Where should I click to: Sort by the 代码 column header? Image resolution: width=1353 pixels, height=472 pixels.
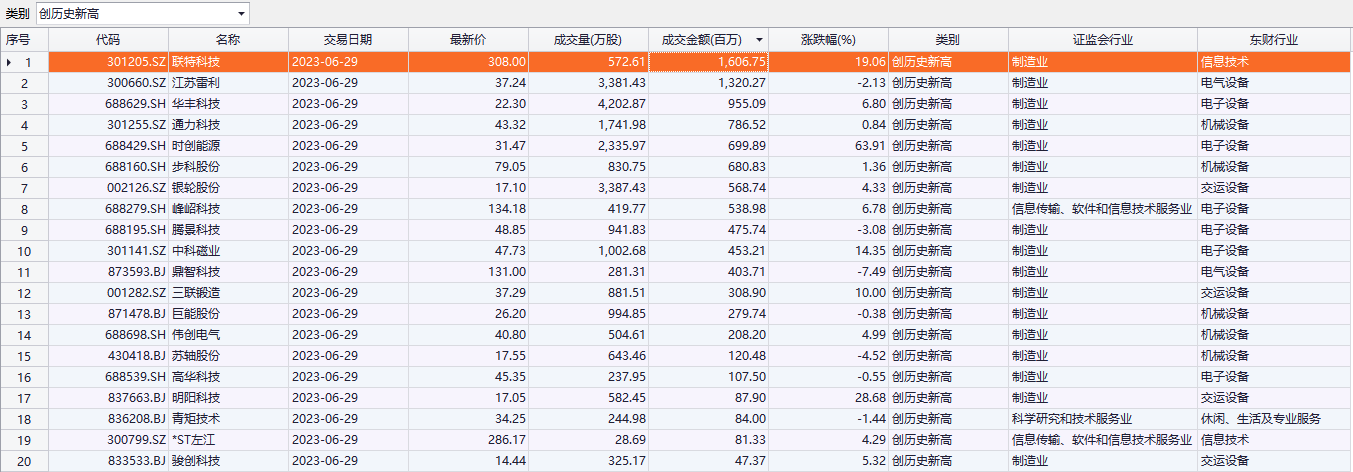click(108, 40)
